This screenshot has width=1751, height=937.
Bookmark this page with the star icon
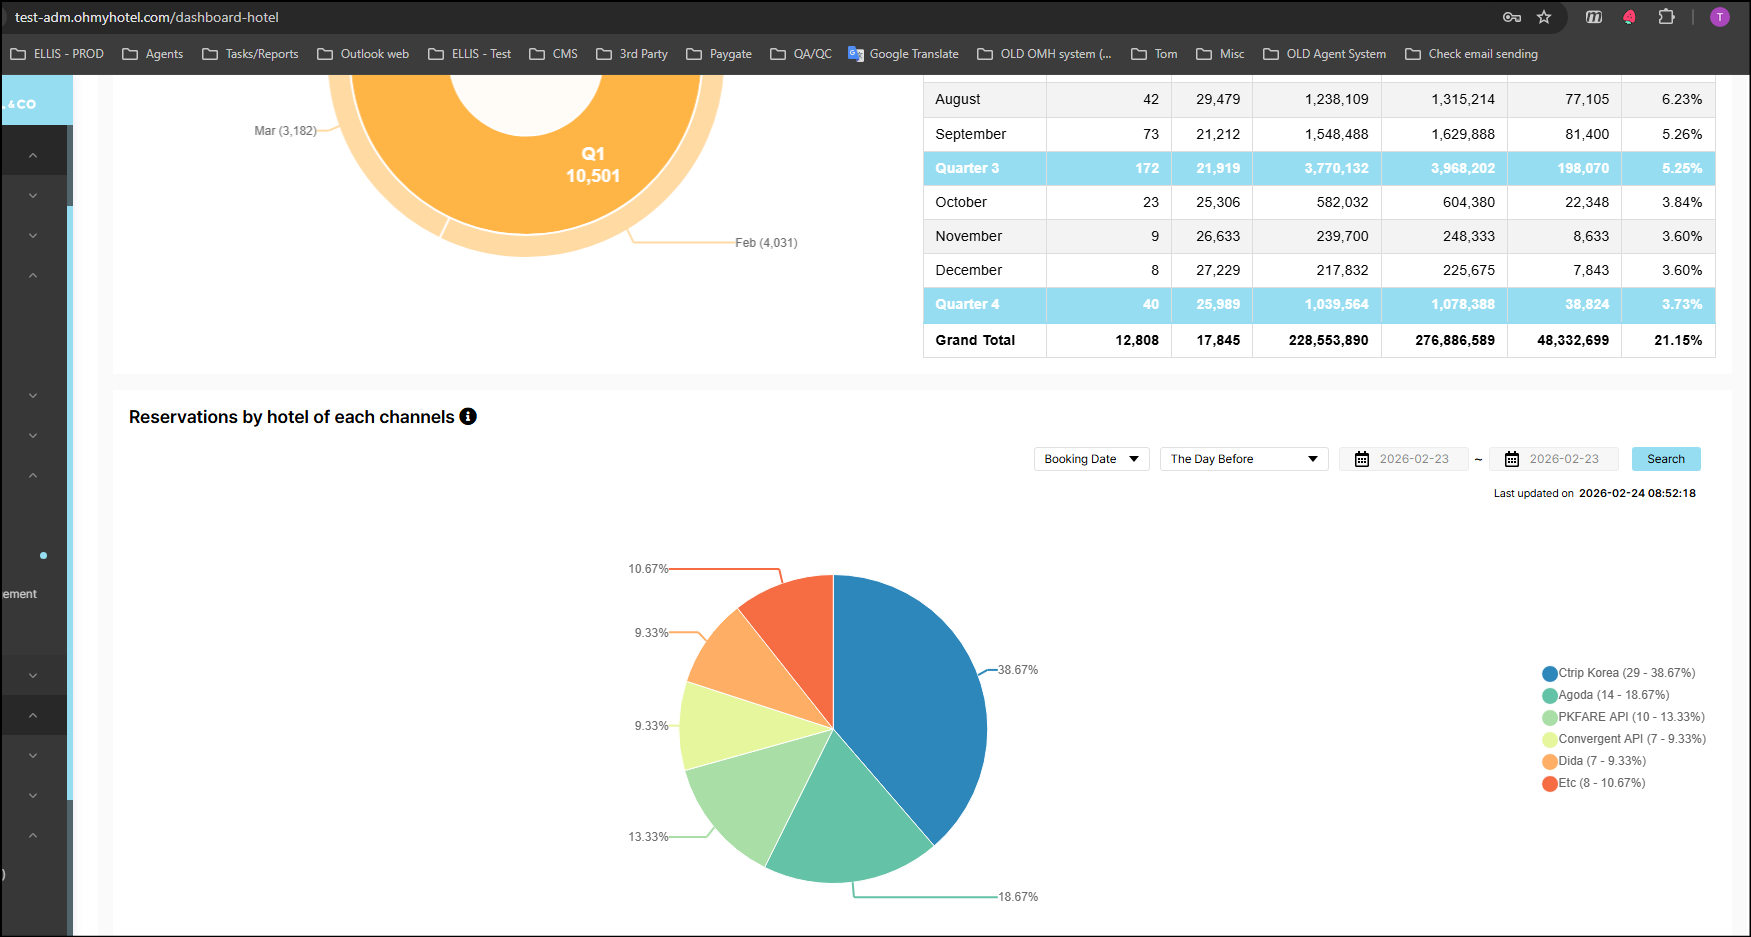point(1544,17)
